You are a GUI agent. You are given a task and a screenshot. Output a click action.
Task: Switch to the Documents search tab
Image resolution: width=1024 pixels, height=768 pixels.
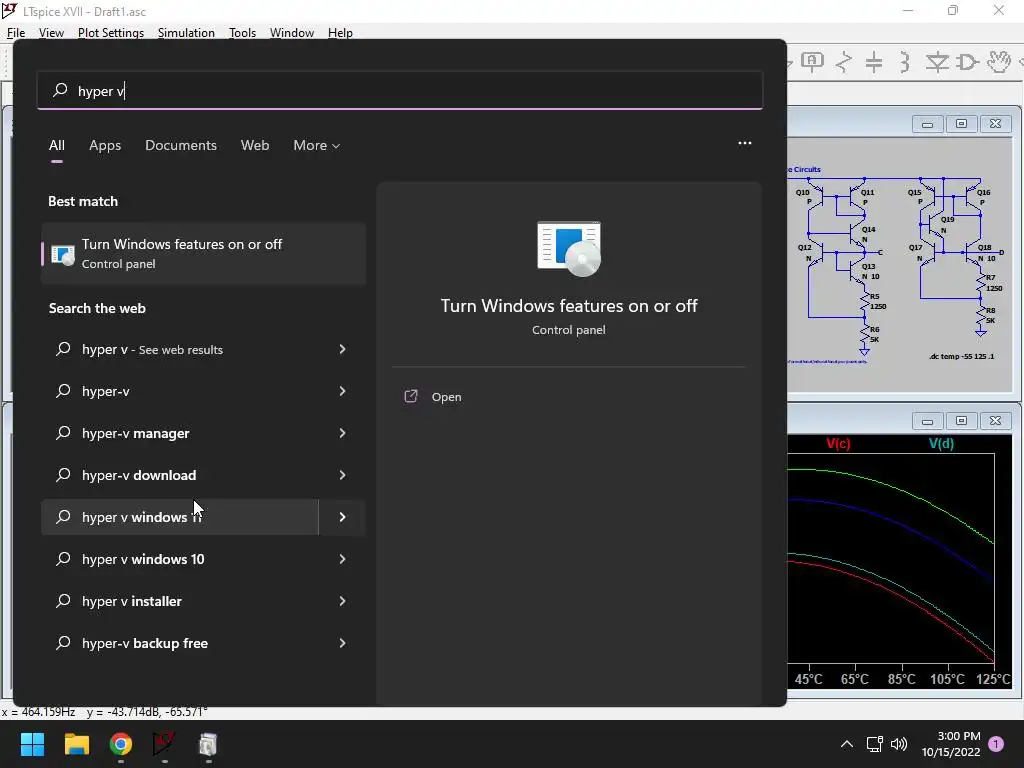[x=181, y=146]
